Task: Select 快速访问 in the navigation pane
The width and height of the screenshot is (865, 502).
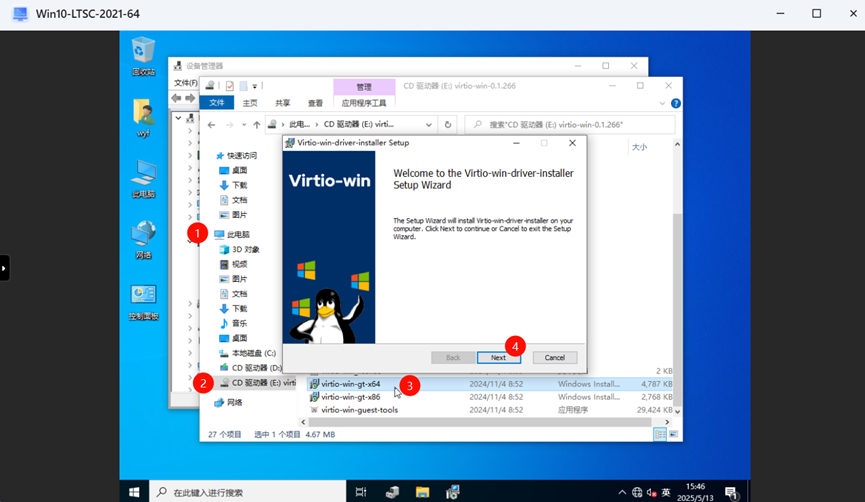Action: pyautogui.click(x=236, y=156)
